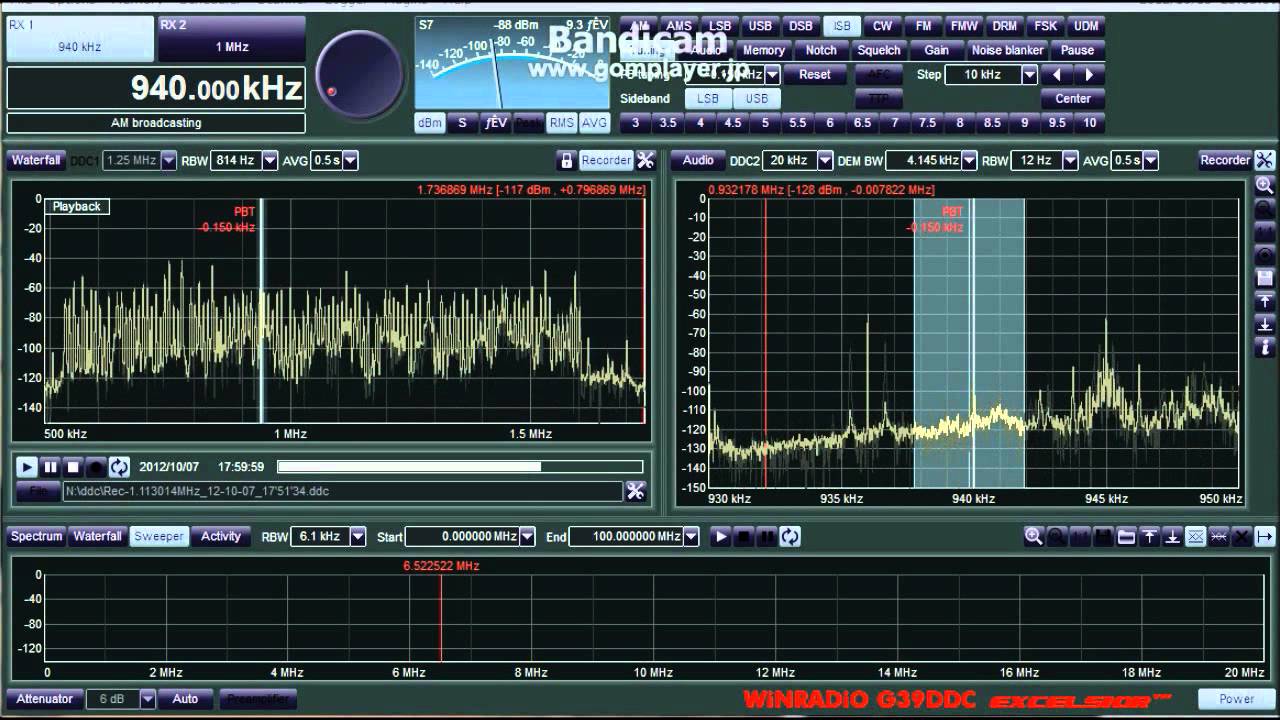Screen dimensions: 1280x720
Task: Open DDC2 spectrum settings tools icon
Action: (1265, 160)
